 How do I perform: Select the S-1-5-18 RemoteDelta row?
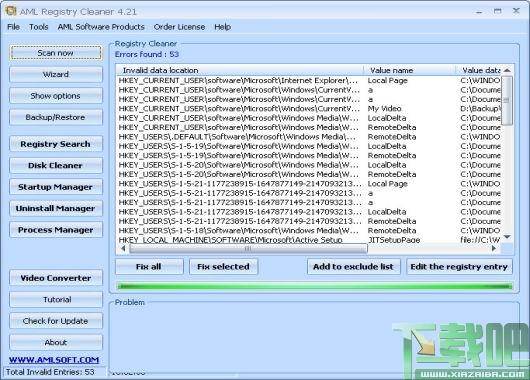(x=309, y=231)
